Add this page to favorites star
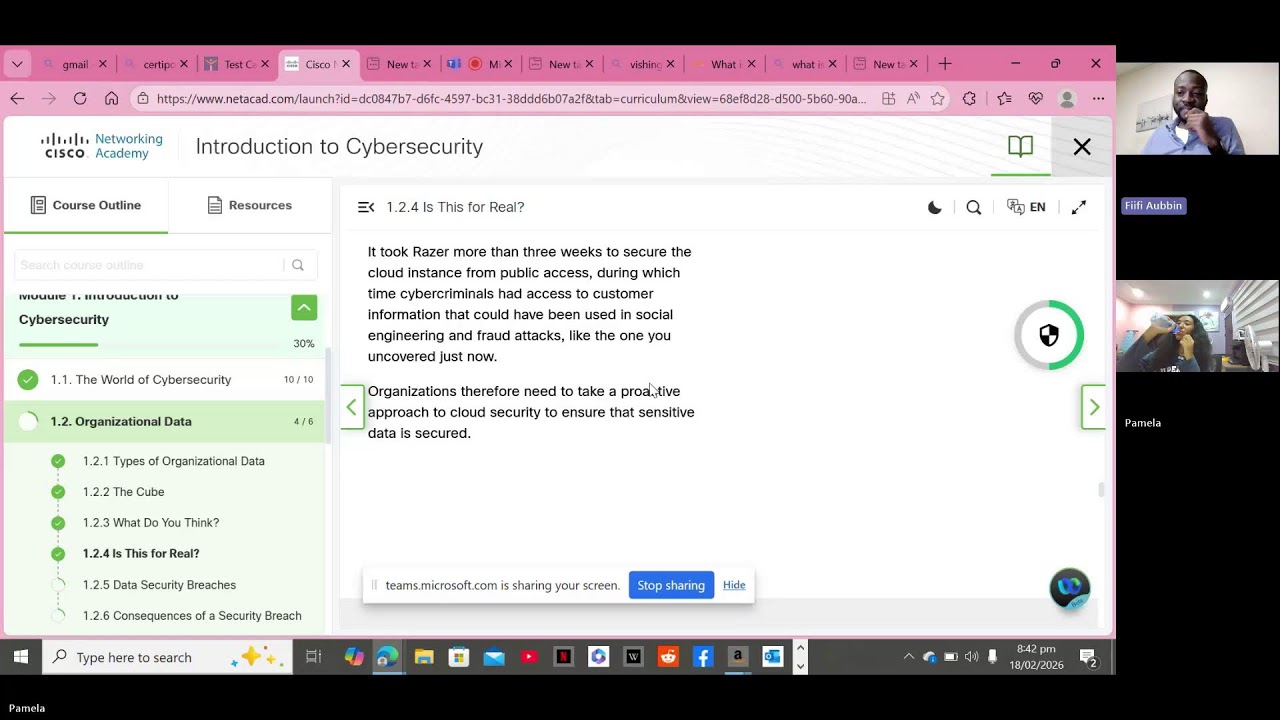Image resolution: width=1280 pixels, height=720 pixels. click(x=937, y=99)
